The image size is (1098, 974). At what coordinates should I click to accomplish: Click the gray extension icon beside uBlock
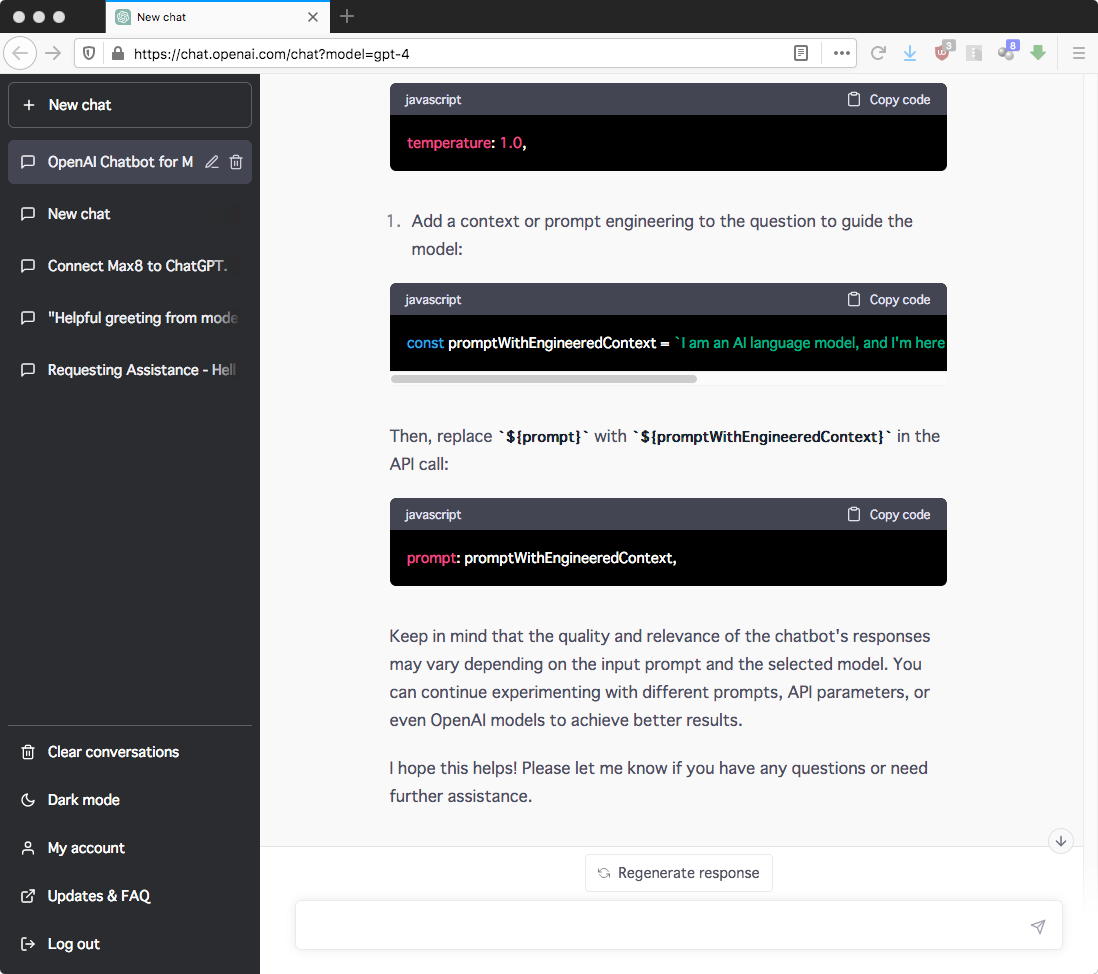point(974,53)
